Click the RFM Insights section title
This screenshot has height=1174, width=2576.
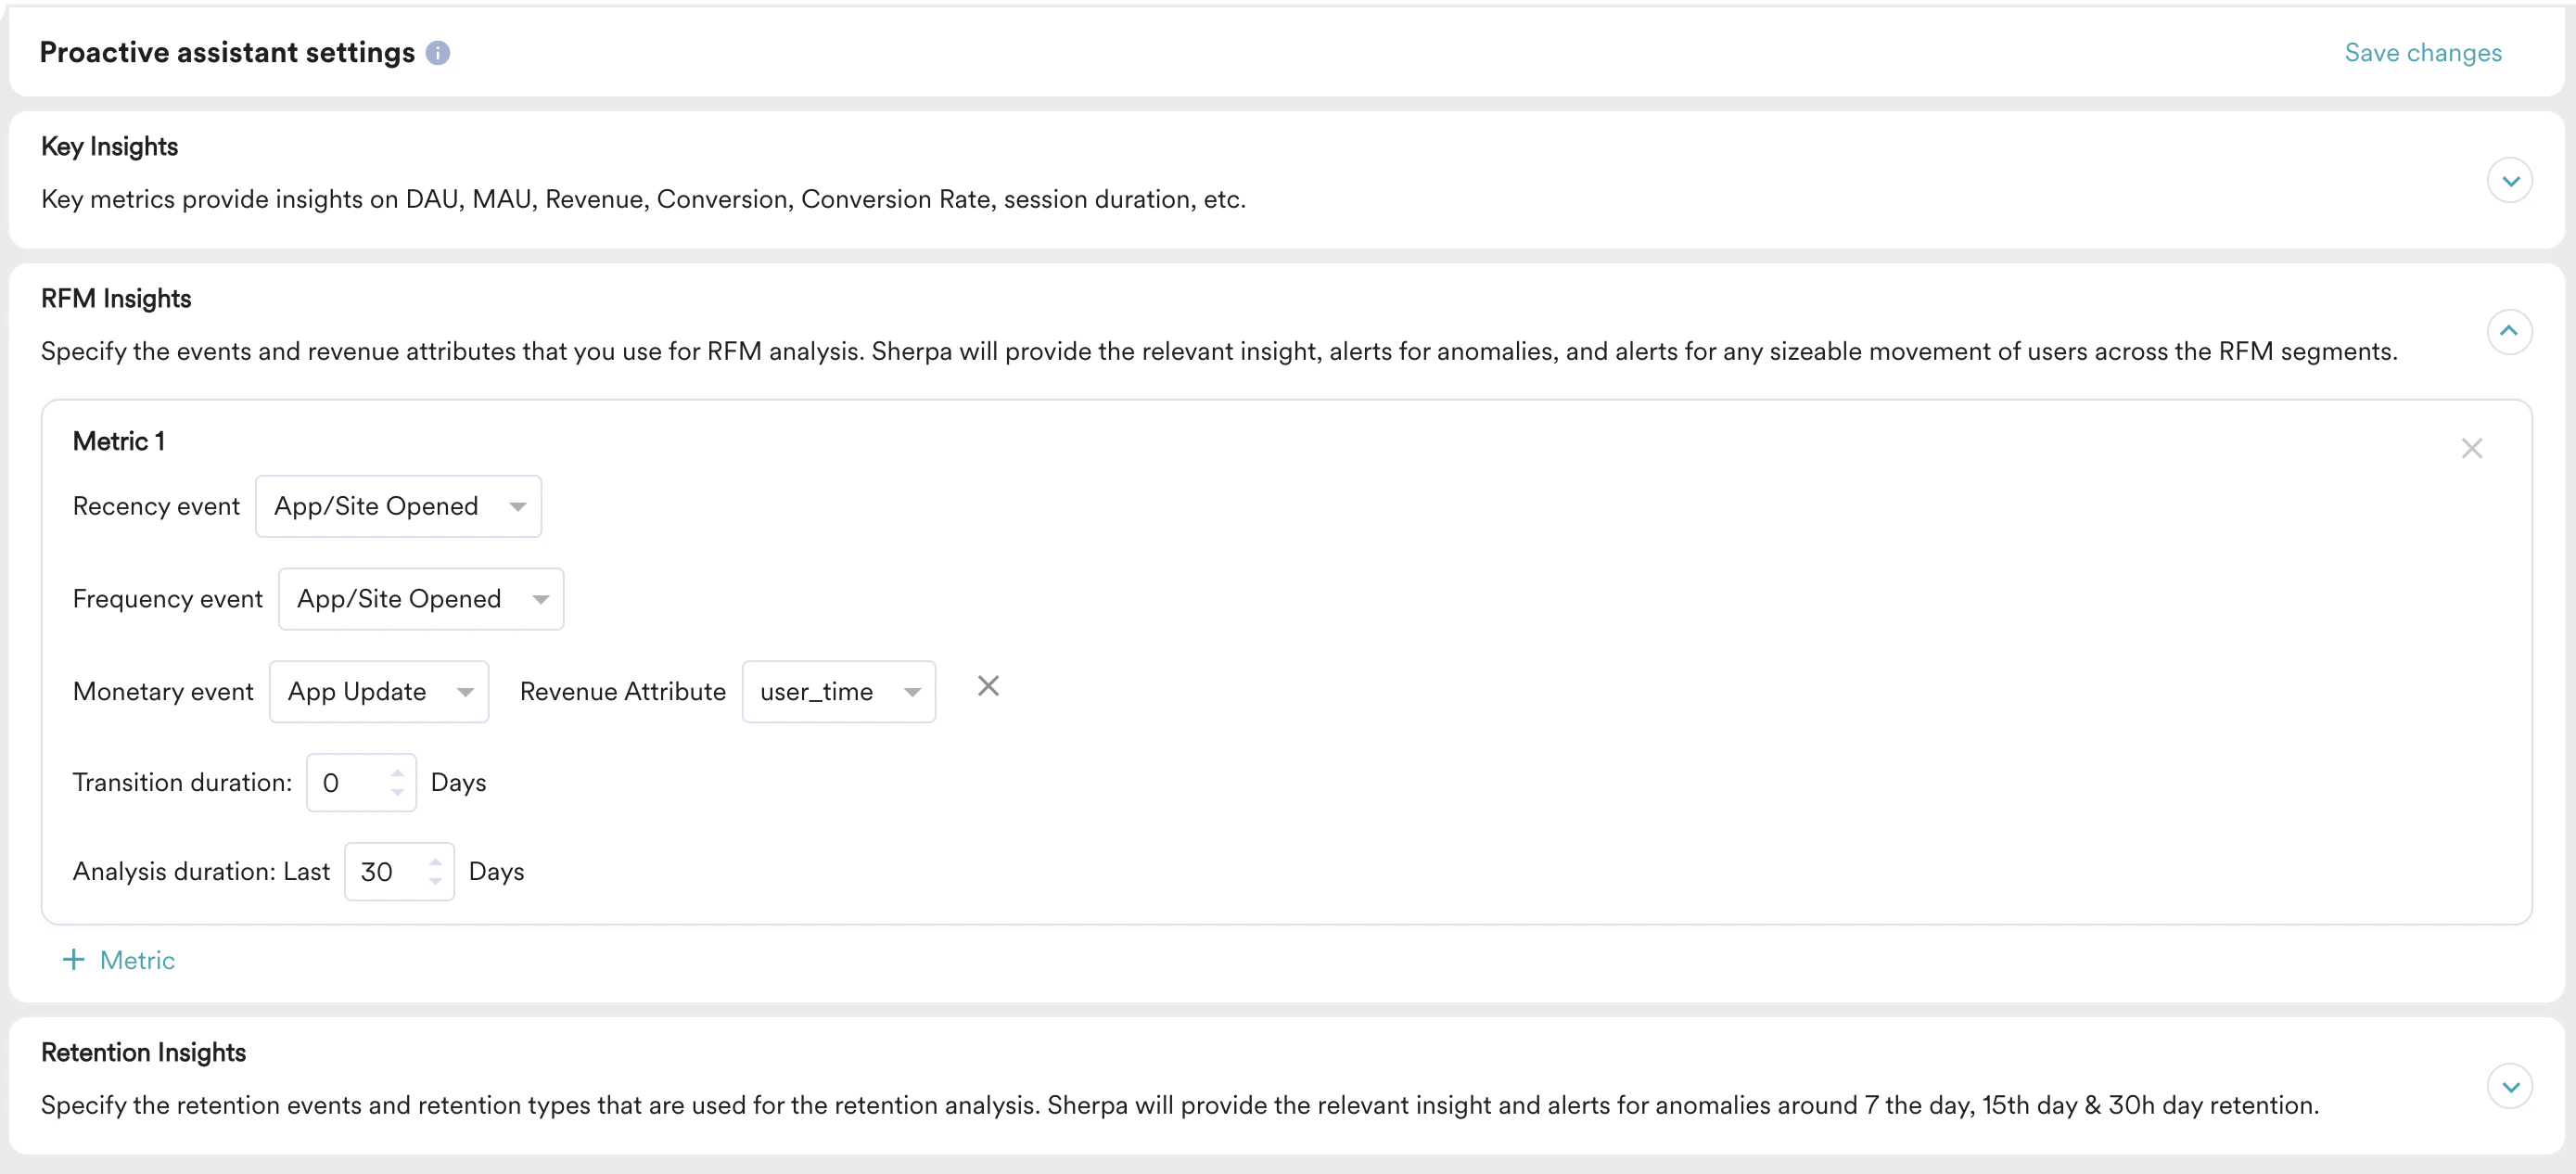click(x=116, y=297)
